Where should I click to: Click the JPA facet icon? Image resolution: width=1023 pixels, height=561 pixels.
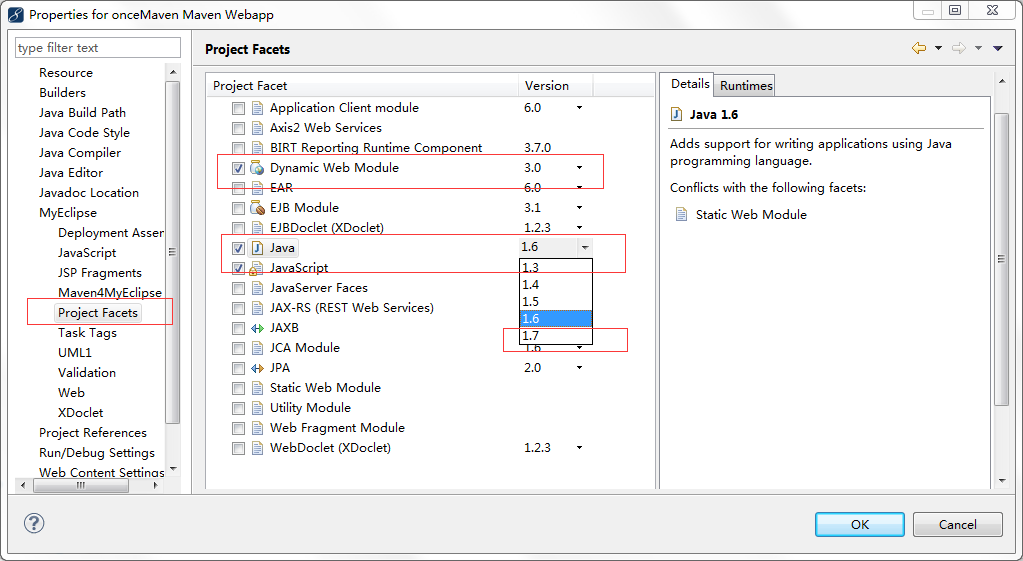click(257, 368)
